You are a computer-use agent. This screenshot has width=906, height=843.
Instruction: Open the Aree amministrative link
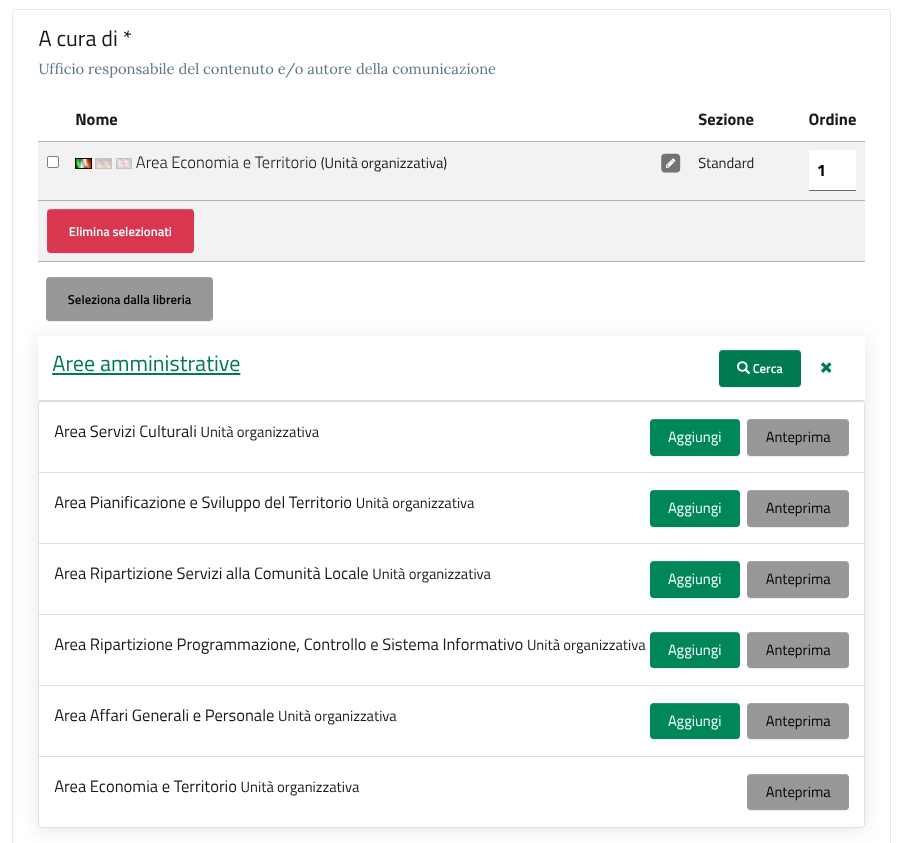point(146,364)
